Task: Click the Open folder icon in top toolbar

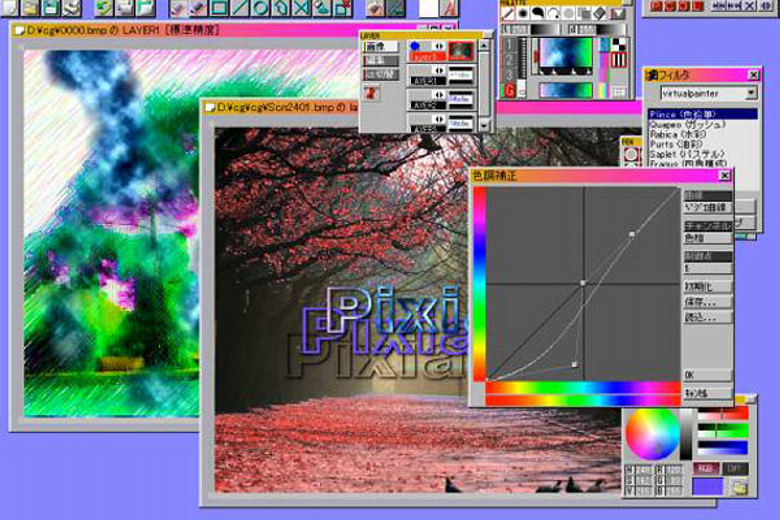Action: [x=30, y=7]
